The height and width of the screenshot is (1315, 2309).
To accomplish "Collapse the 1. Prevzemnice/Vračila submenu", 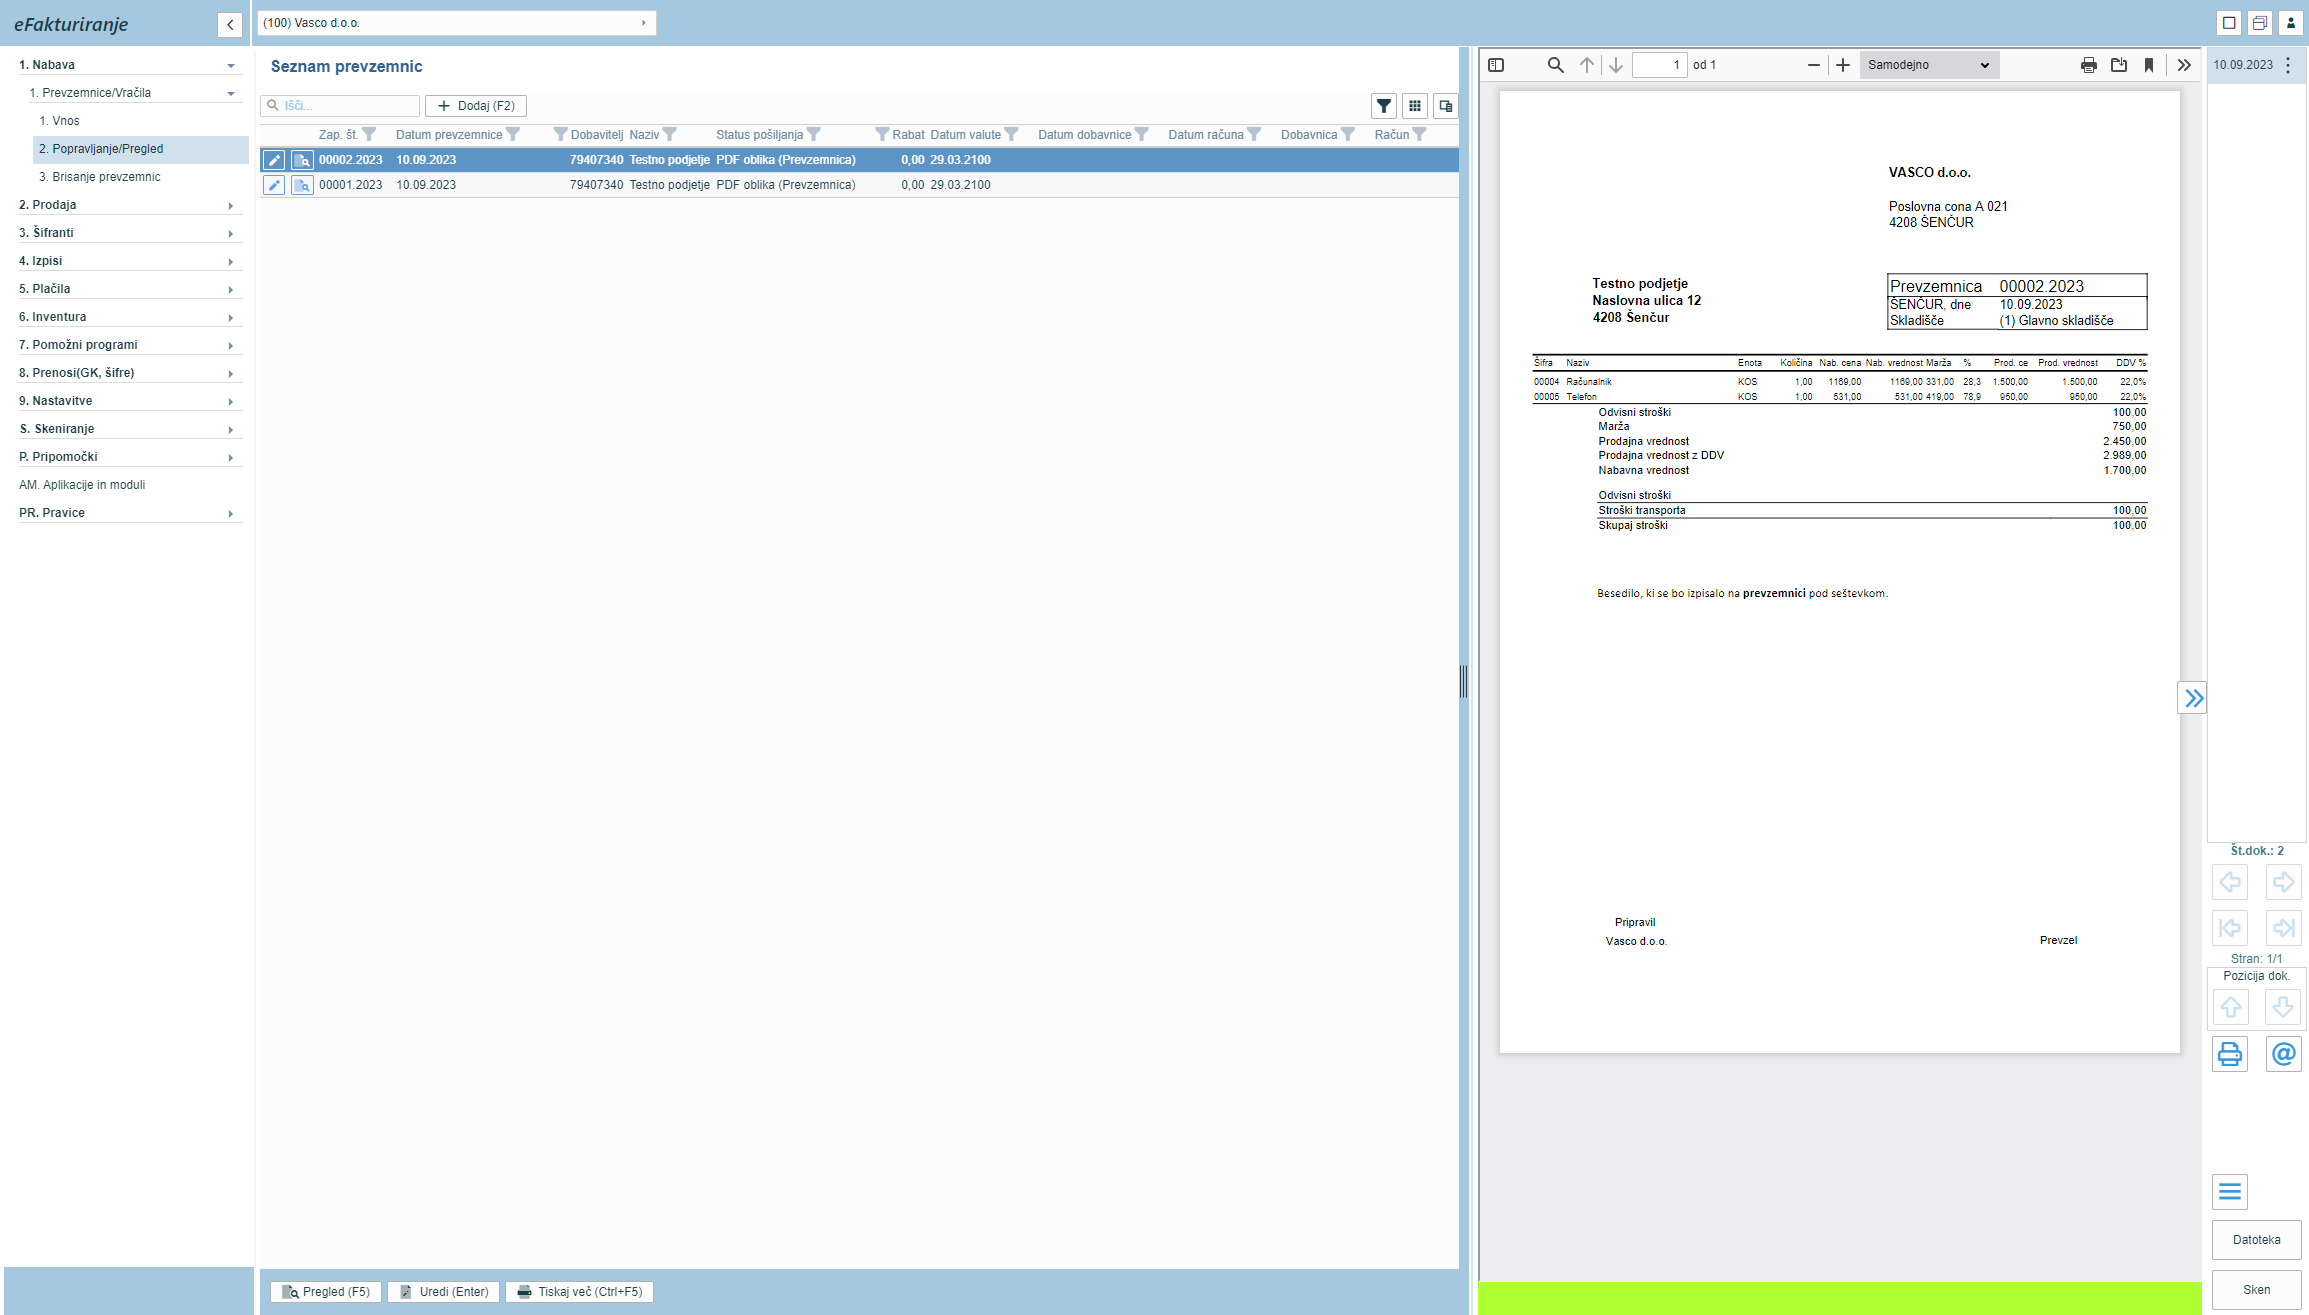I will [x=135, y=93].
